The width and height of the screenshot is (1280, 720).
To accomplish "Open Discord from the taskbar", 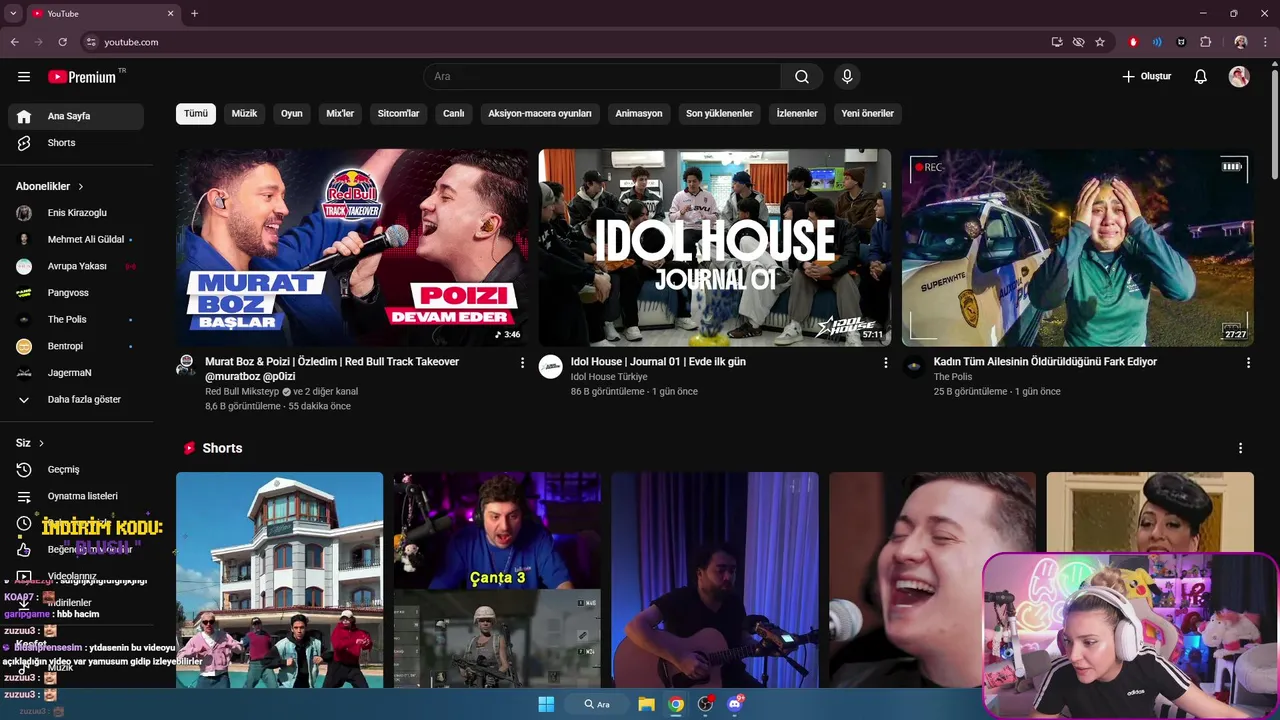I will click(735, 704).
